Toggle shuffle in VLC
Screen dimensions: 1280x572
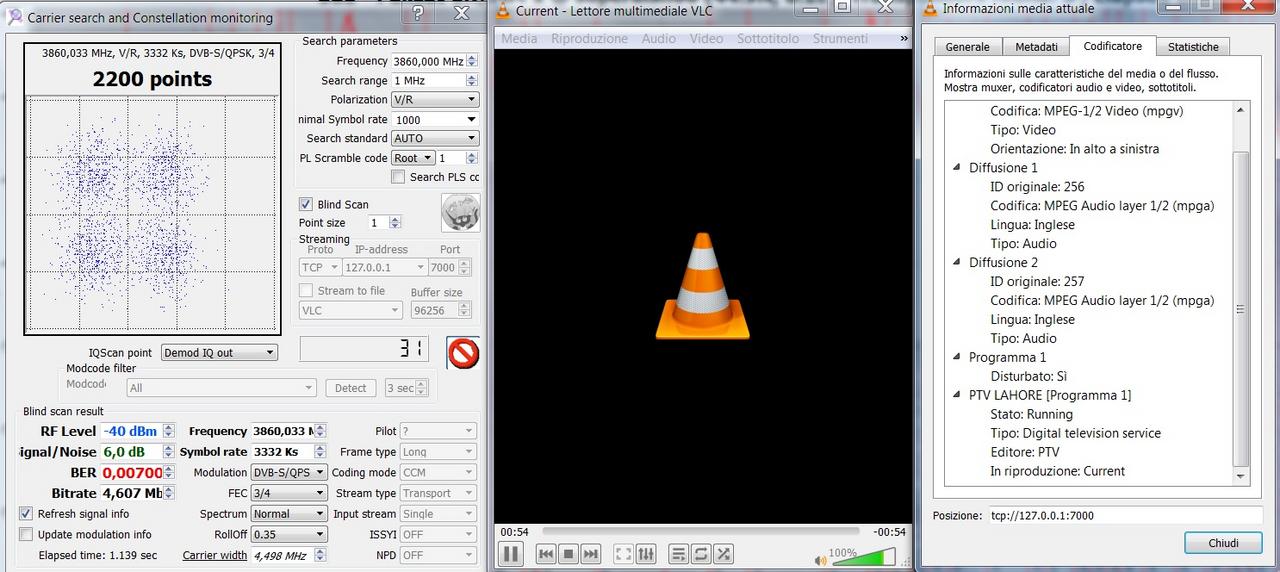pyautogui.click(x=723, y=554)
